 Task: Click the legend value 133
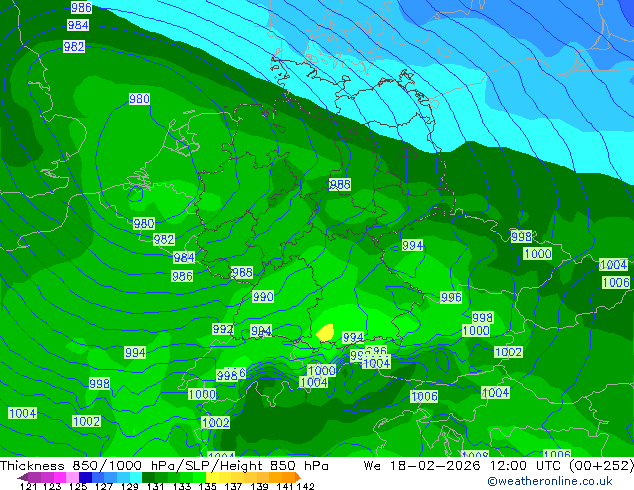tap(182, 486)
